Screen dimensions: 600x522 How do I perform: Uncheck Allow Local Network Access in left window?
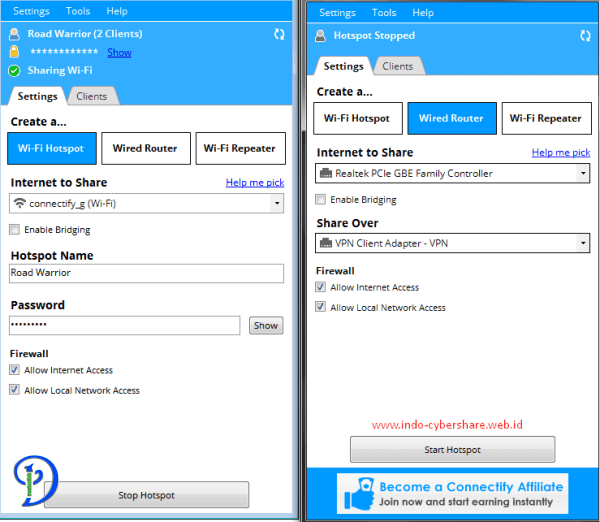point(15,390)
